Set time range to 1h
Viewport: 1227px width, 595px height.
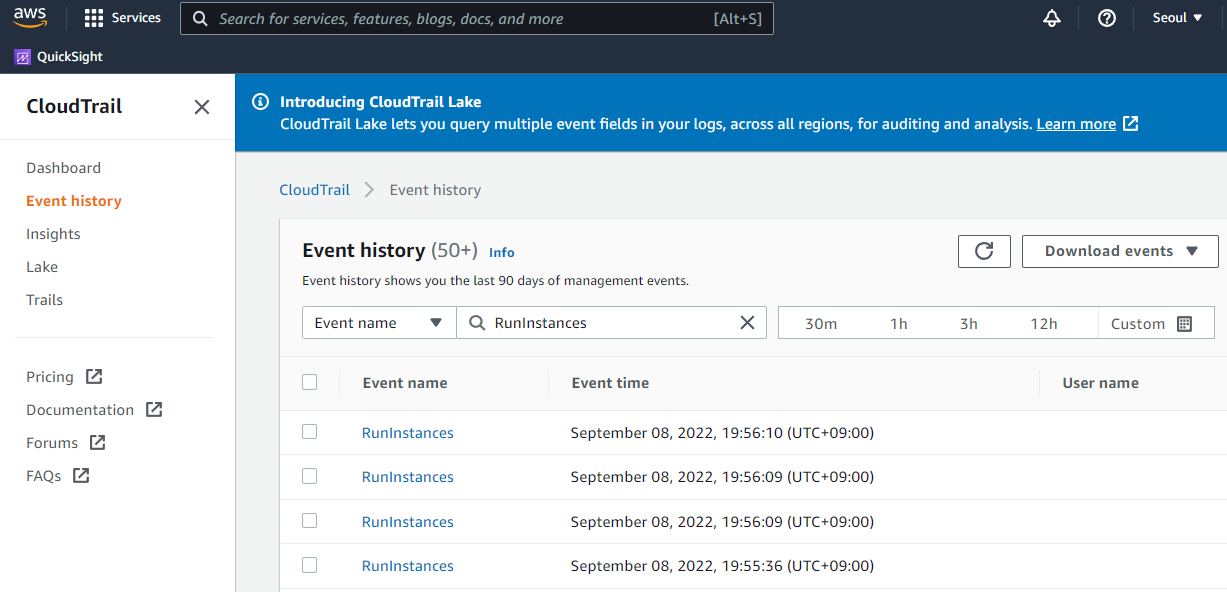[x=899, y=324]
